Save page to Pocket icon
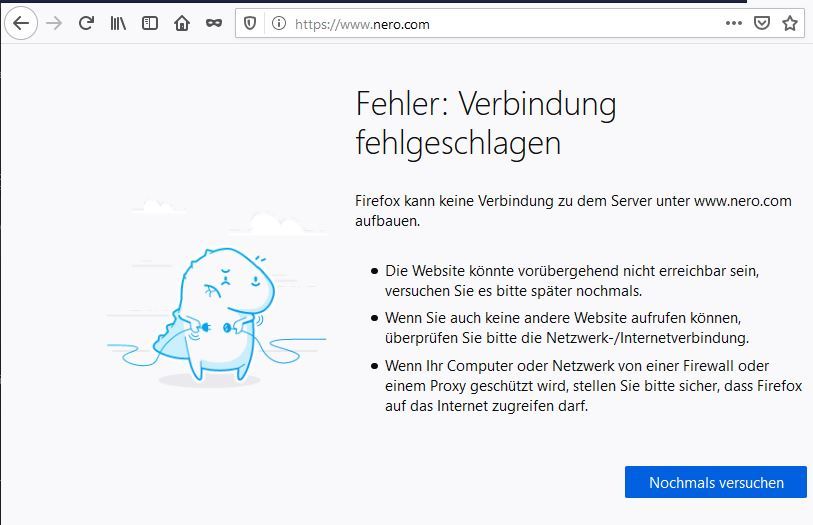 click(x=762, y=23)
